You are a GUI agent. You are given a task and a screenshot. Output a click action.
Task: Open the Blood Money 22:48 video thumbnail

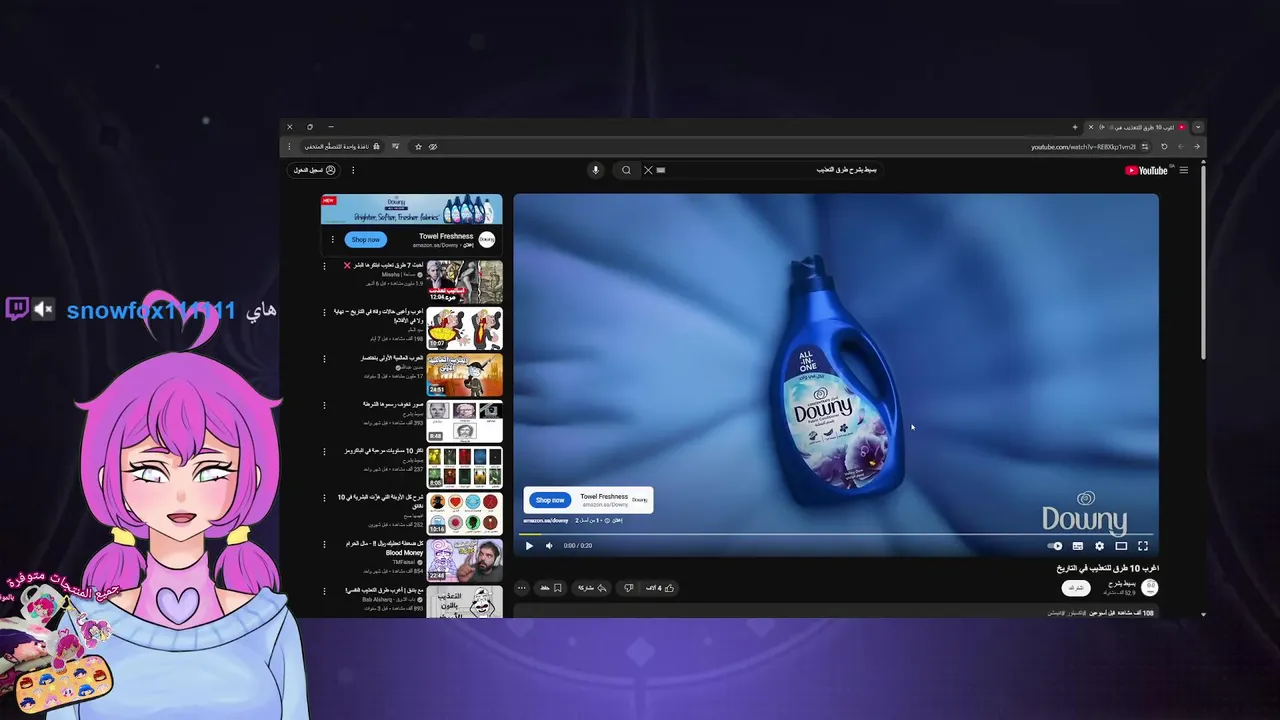tap(465, 560)
